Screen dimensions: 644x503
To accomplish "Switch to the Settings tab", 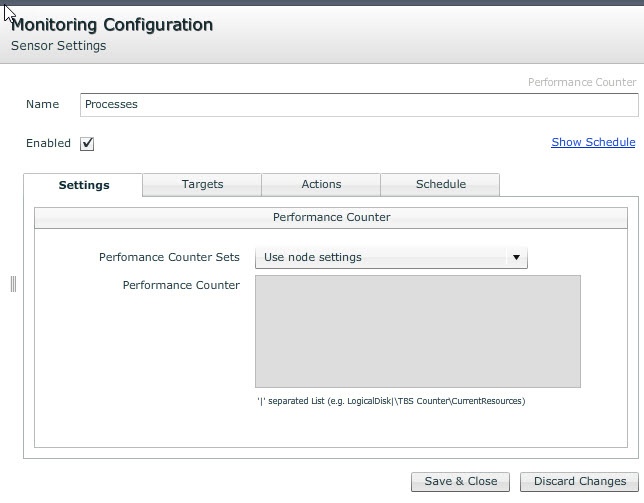I will 84,185.
